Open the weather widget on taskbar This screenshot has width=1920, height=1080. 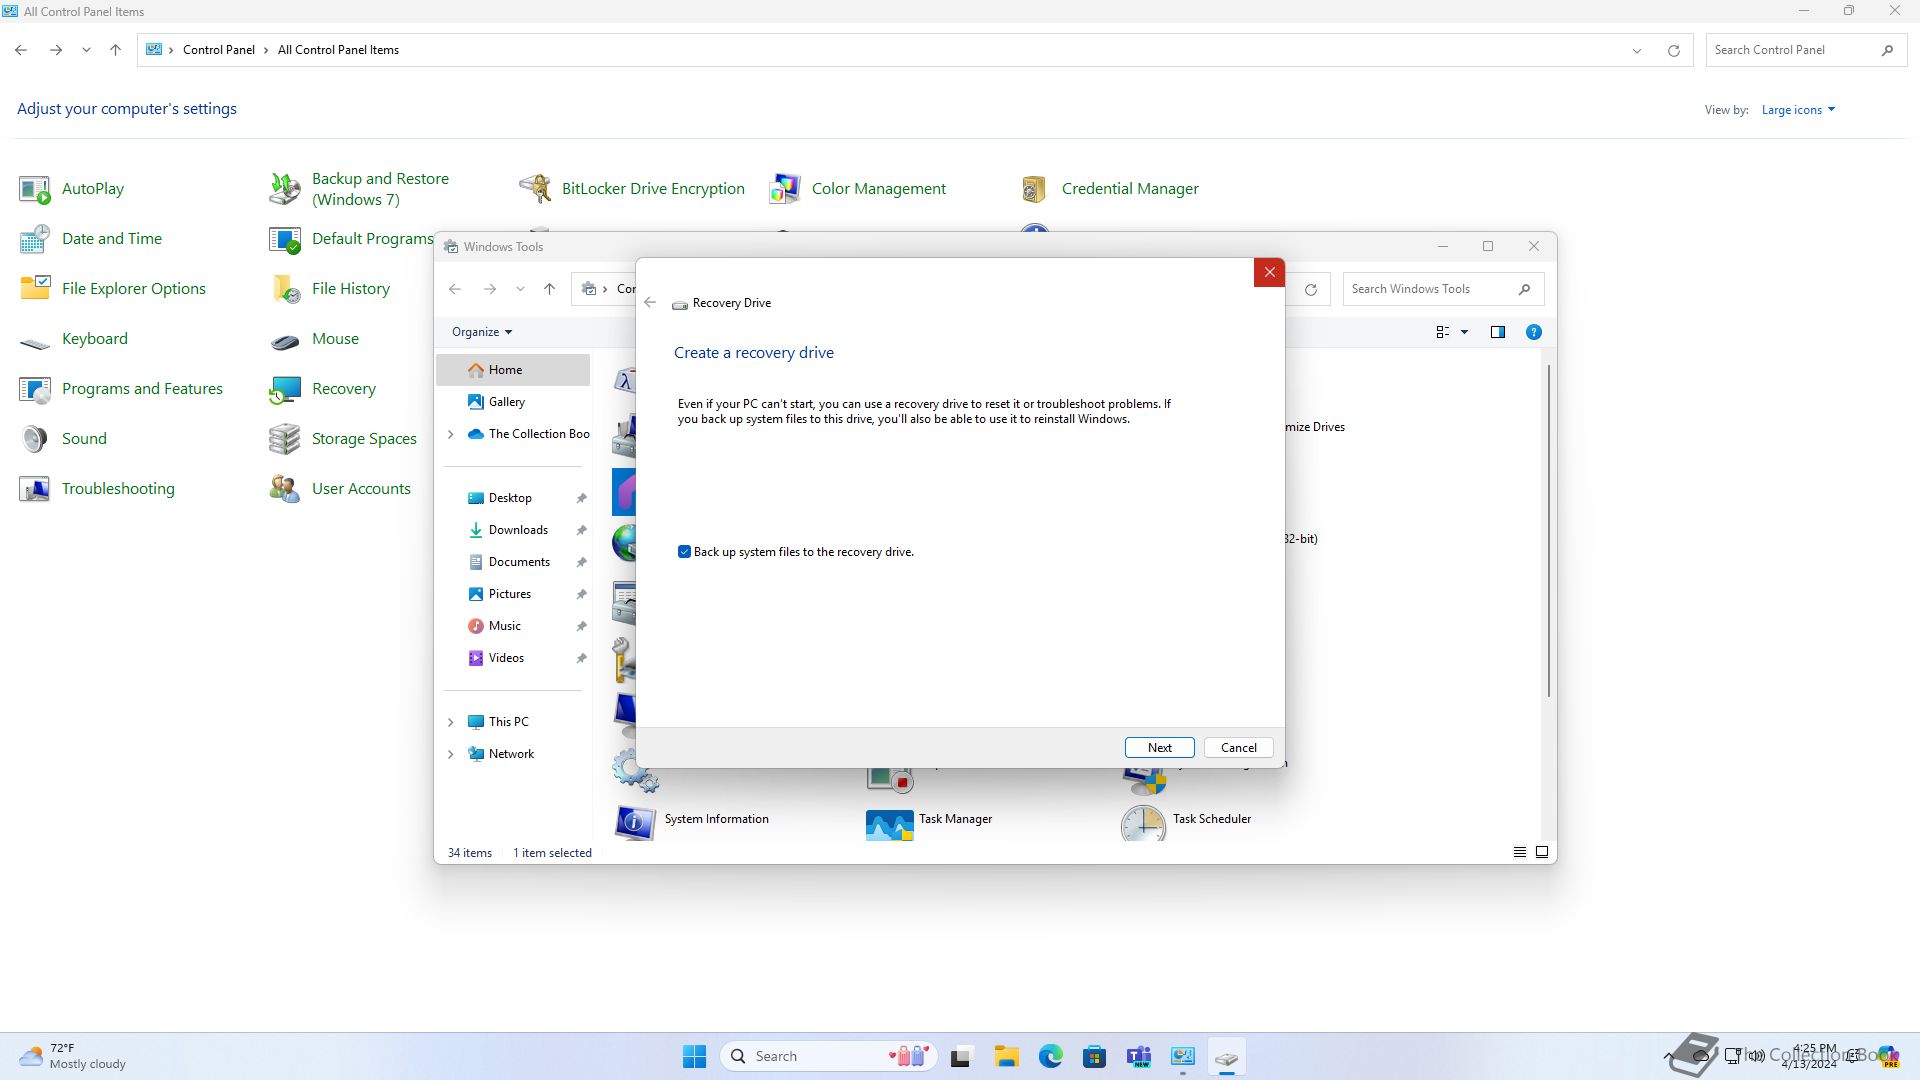[x=75, y=1056]
